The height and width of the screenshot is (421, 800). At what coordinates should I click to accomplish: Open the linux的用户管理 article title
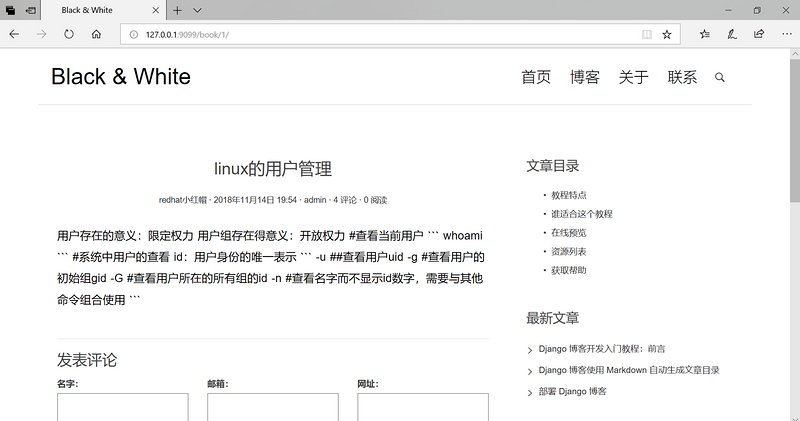click(x=273, y=168)
